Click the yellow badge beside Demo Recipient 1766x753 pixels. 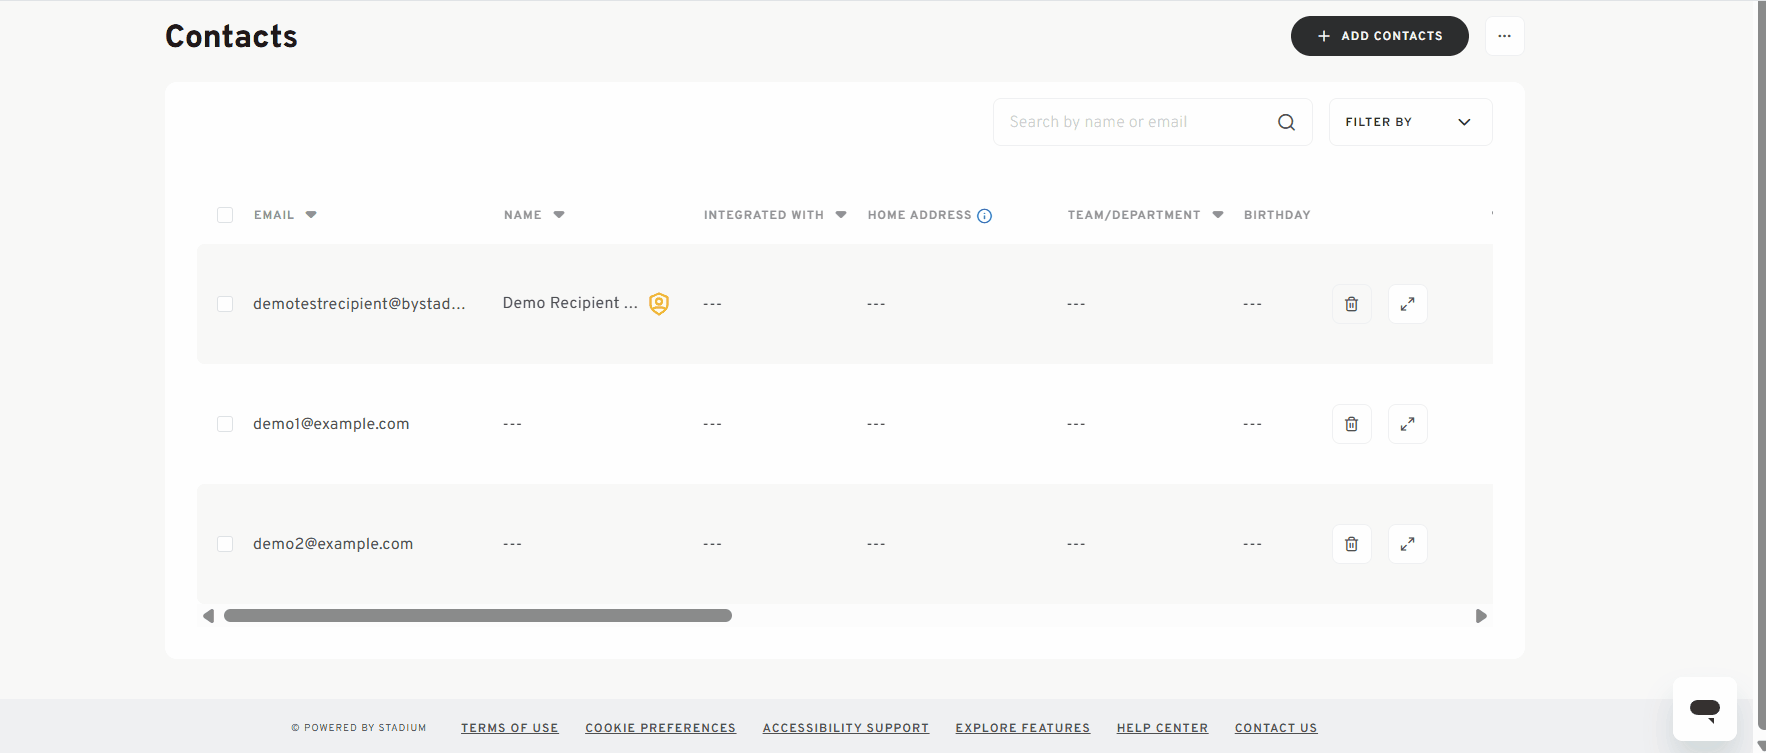coord(659,304)
